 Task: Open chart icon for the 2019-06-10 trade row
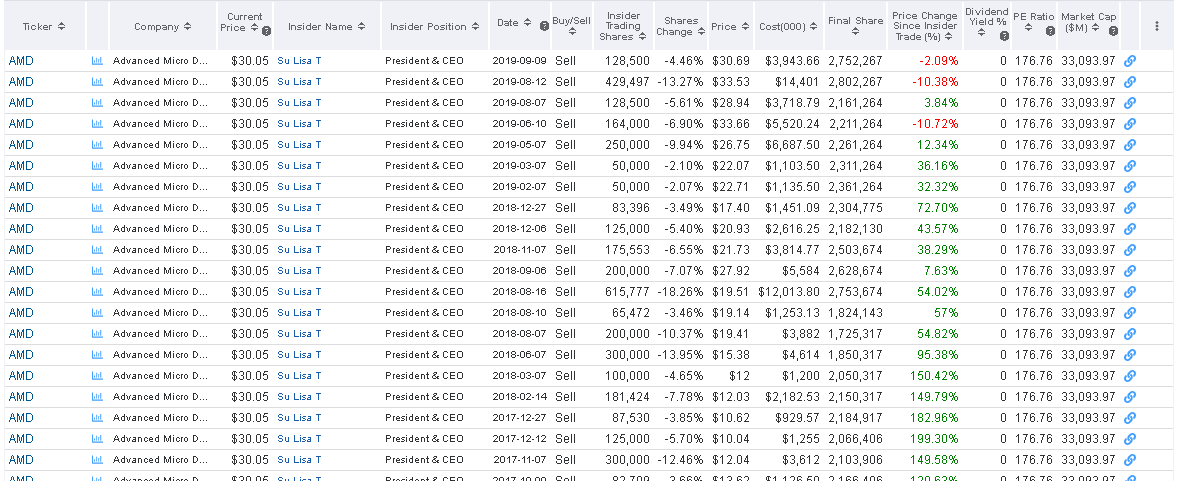pos(97,123)
